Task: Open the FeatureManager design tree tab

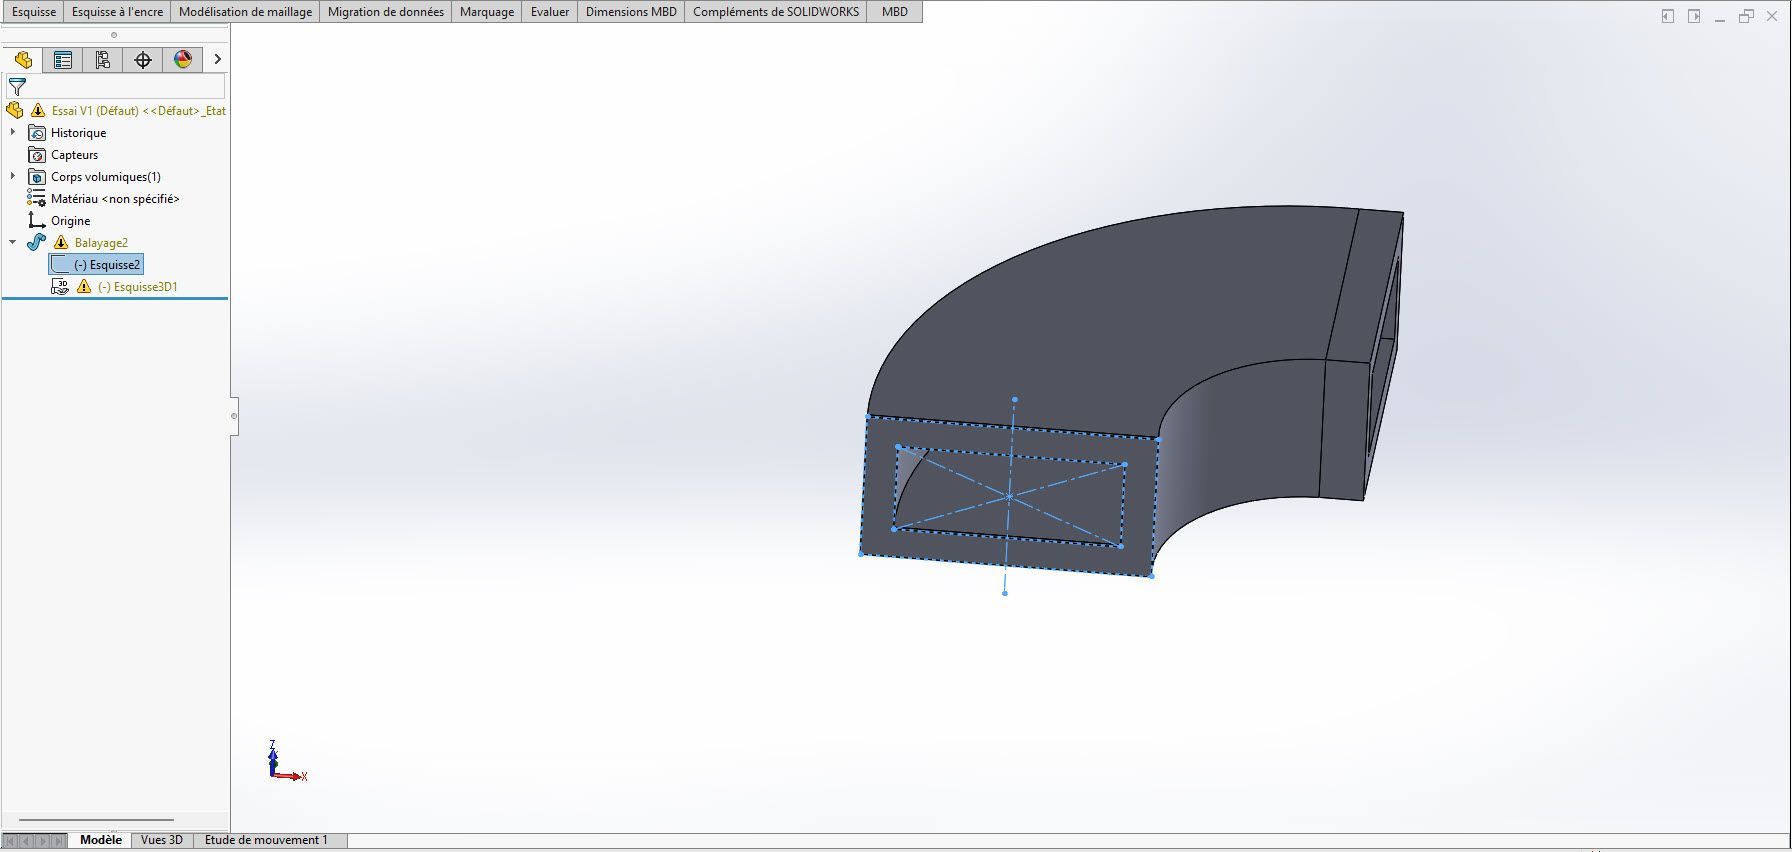Action: pyautogui.click(x=23, y=60)
